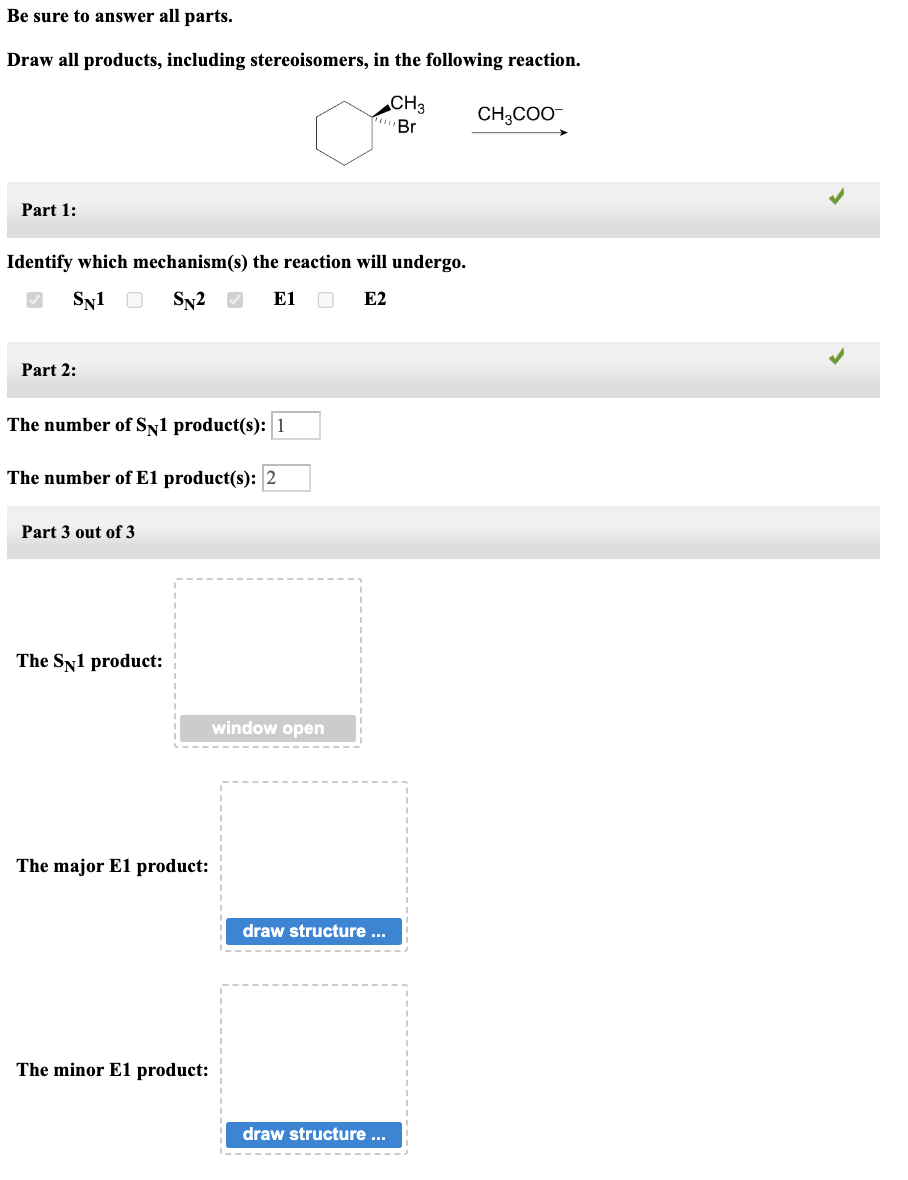Open the draw structure editor for major E1 product
Screen dimensions: 908x1180
coord(314,931)
